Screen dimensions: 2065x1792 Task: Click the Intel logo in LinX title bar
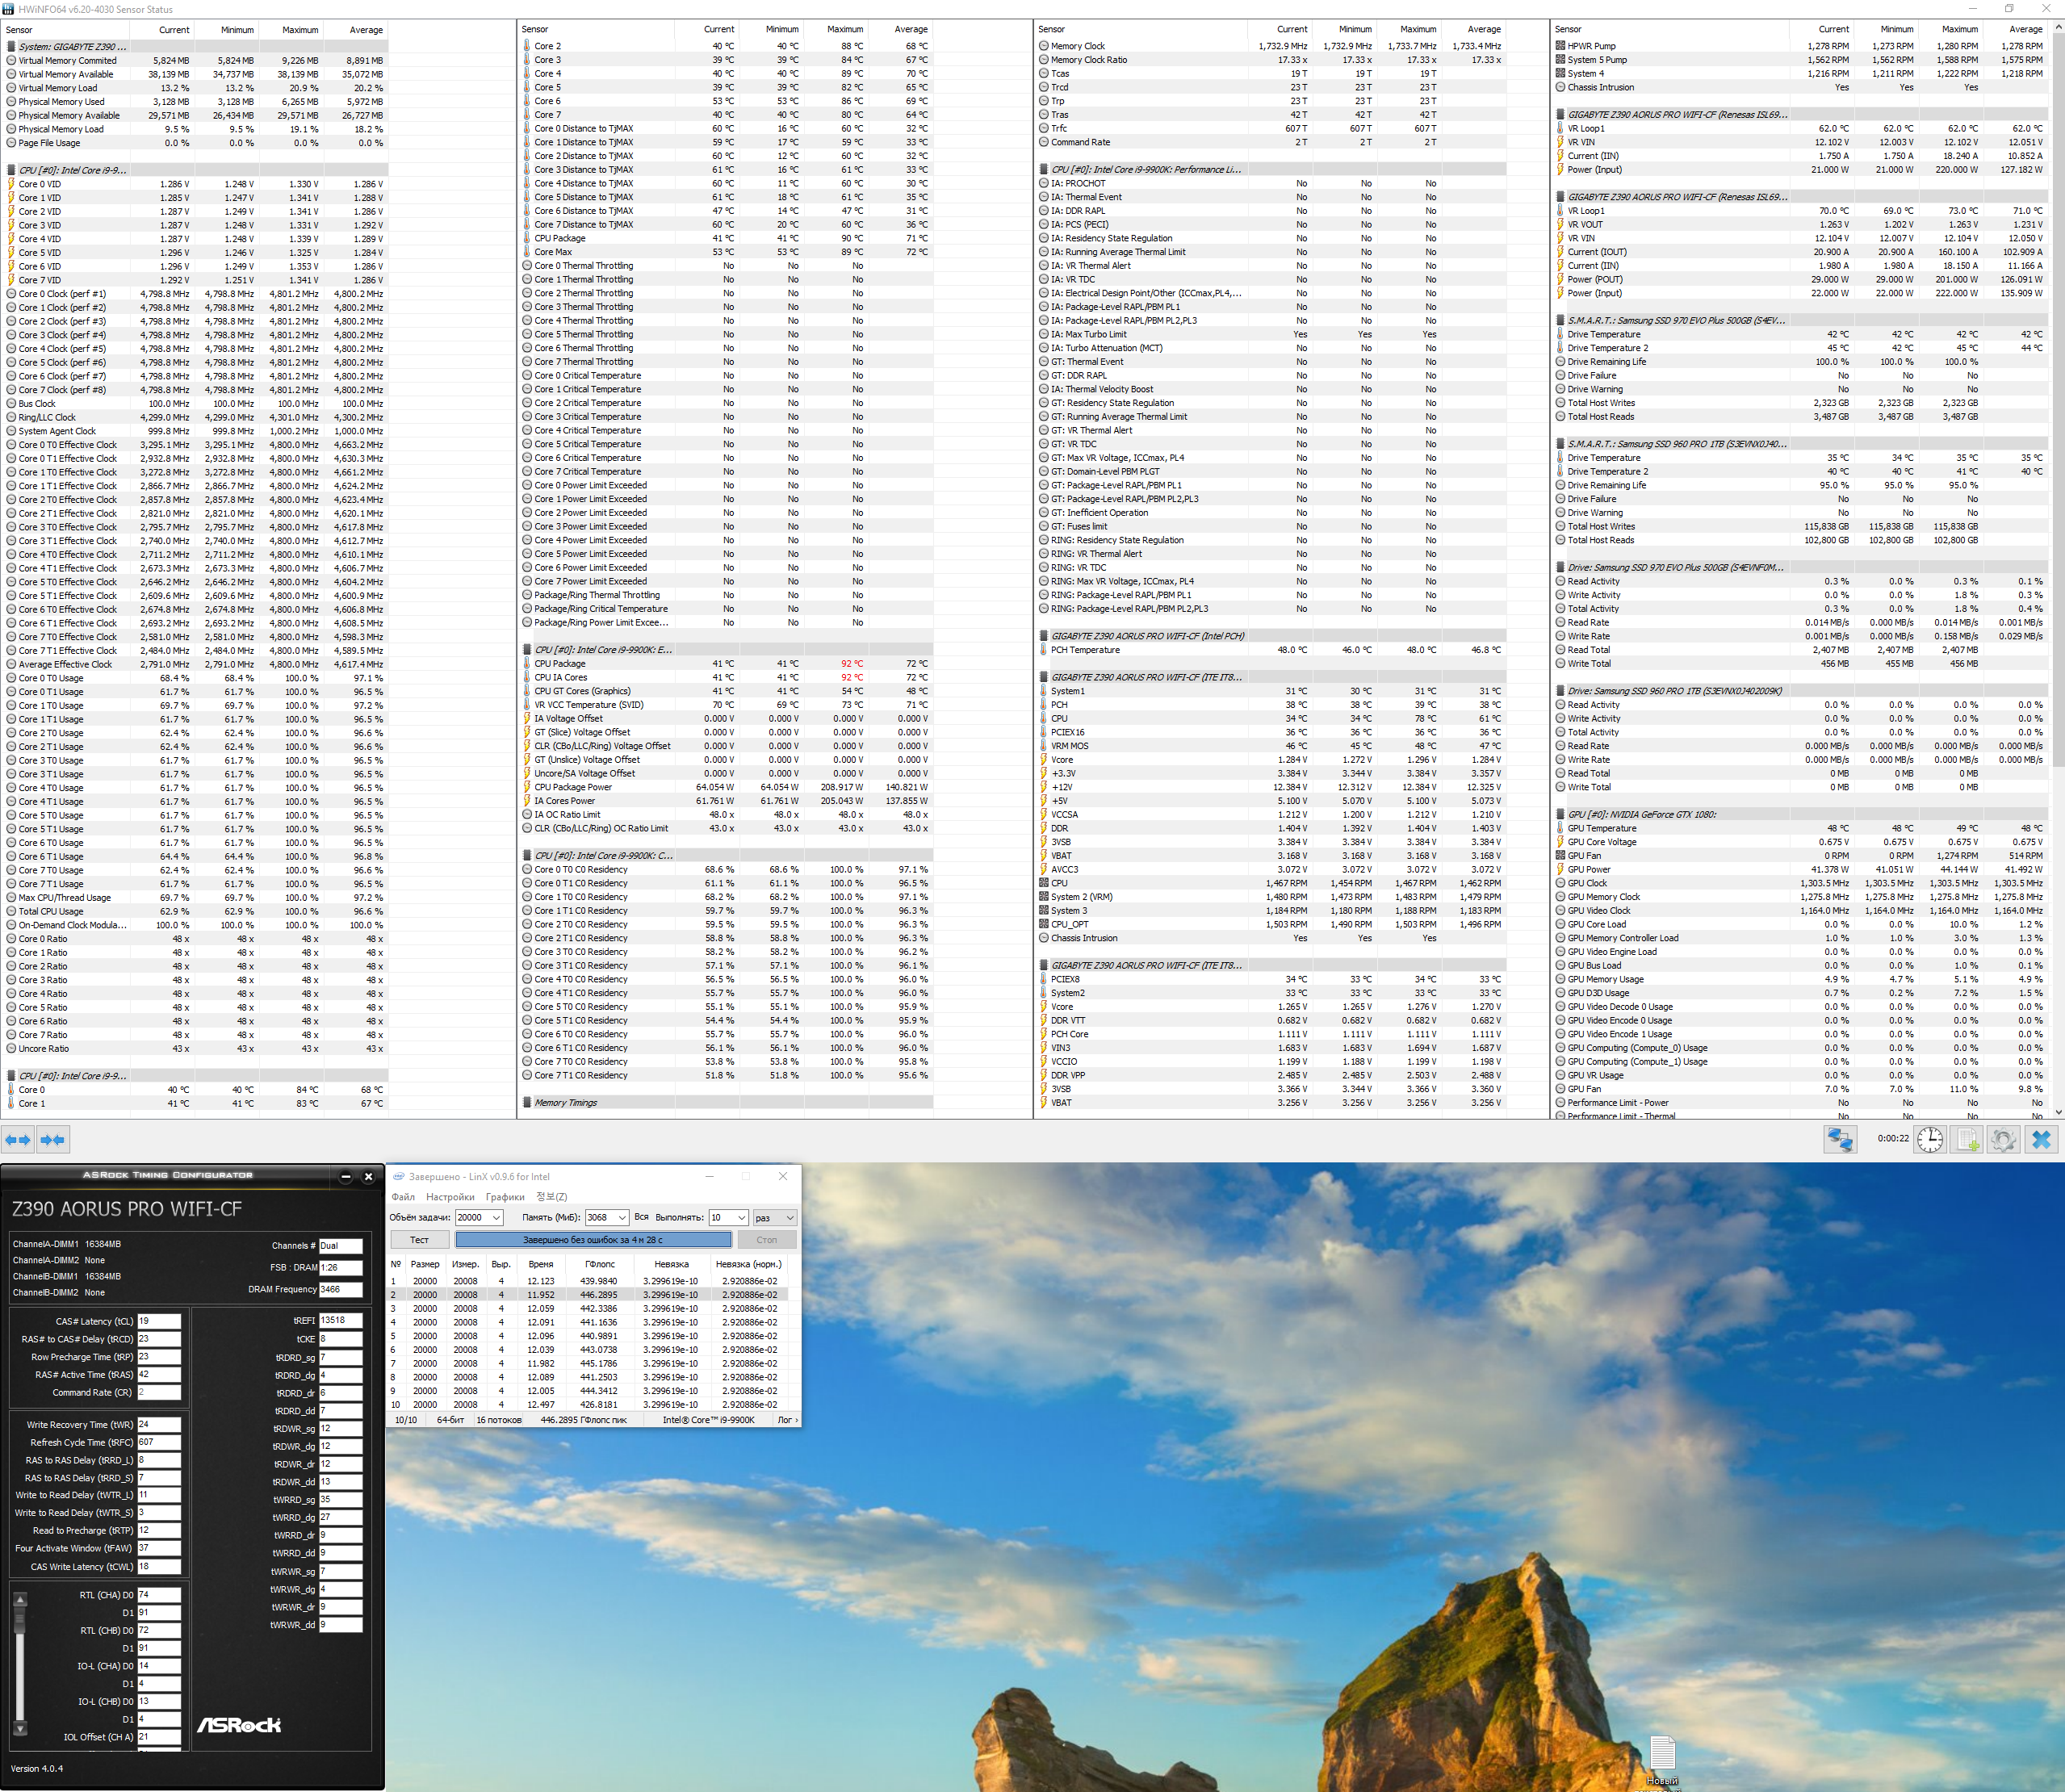pyautogui.click(x=398, y=1176)
